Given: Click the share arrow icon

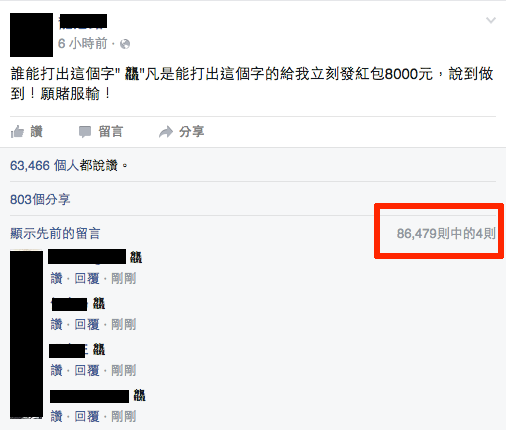Looking at the screenshot, I should point(166,132).
